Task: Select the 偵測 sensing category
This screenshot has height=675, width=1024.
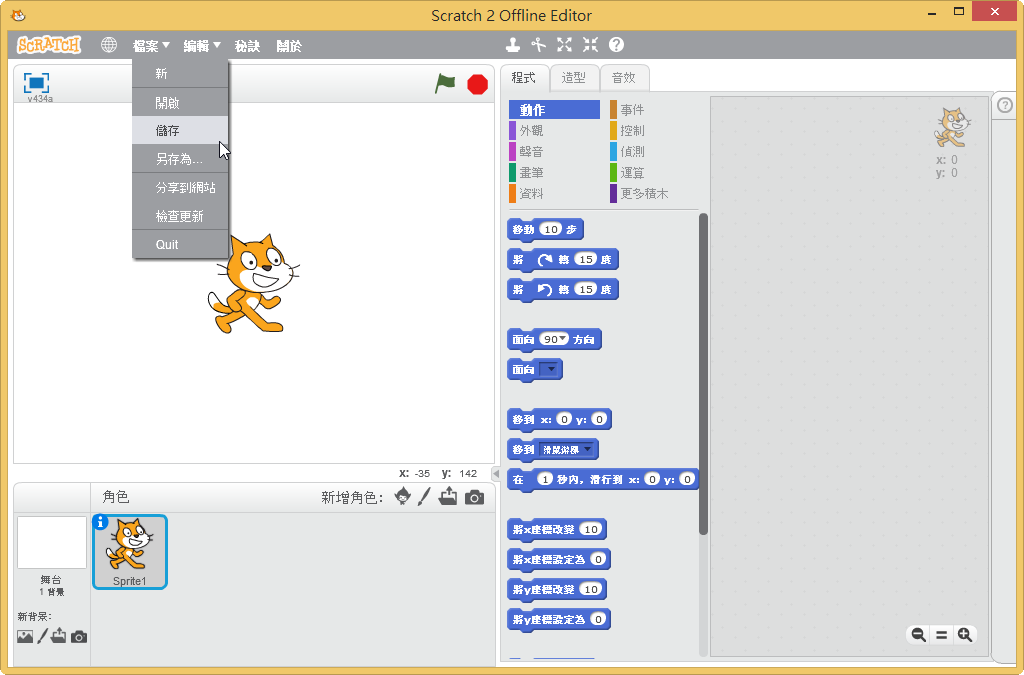Action: tap(654, 151)
